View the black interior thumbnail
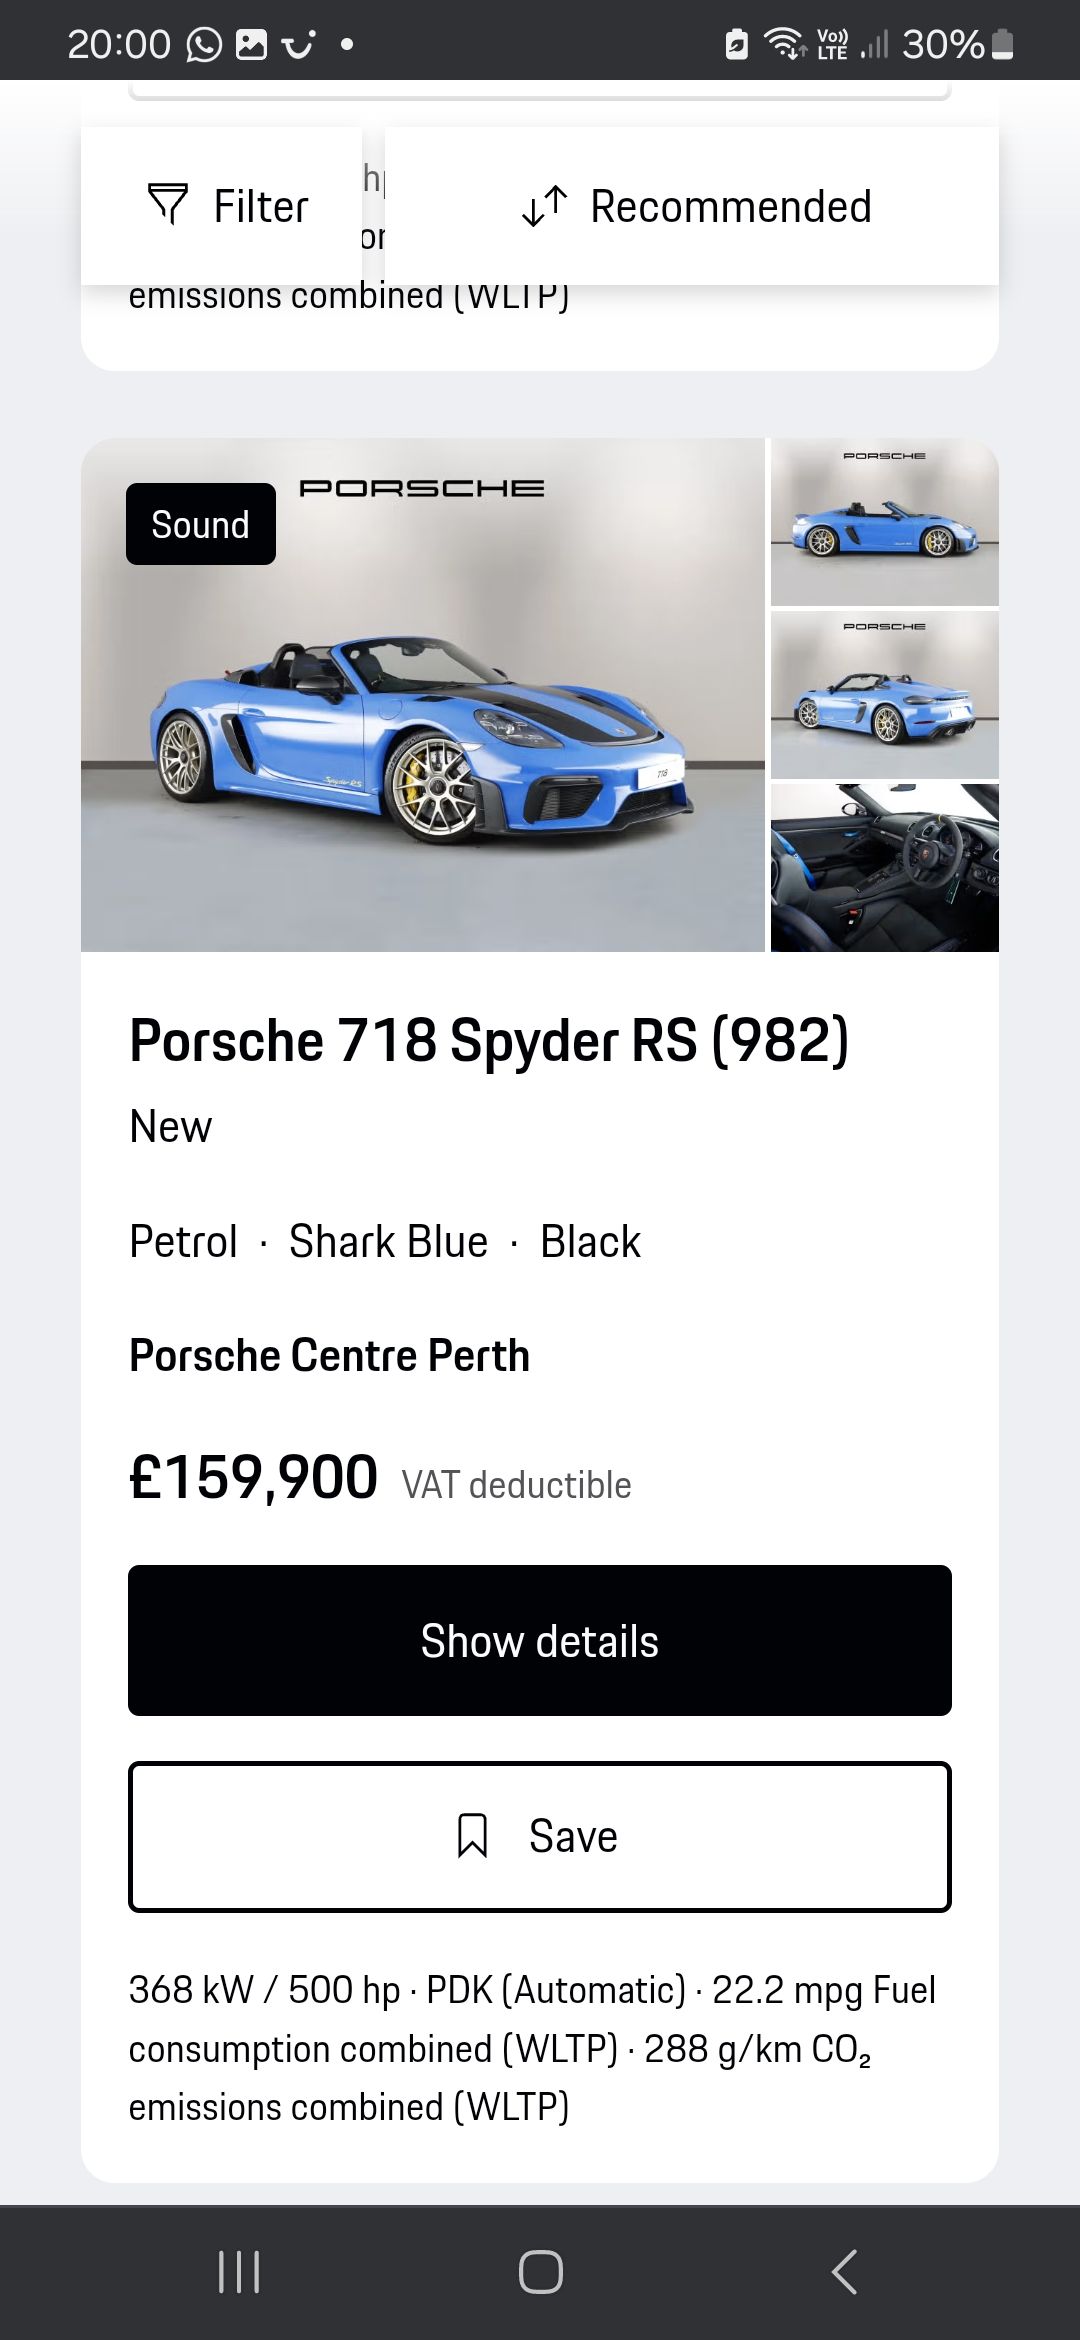Viewport: 1080px width, 2340px height. click(x=884, y=867)
